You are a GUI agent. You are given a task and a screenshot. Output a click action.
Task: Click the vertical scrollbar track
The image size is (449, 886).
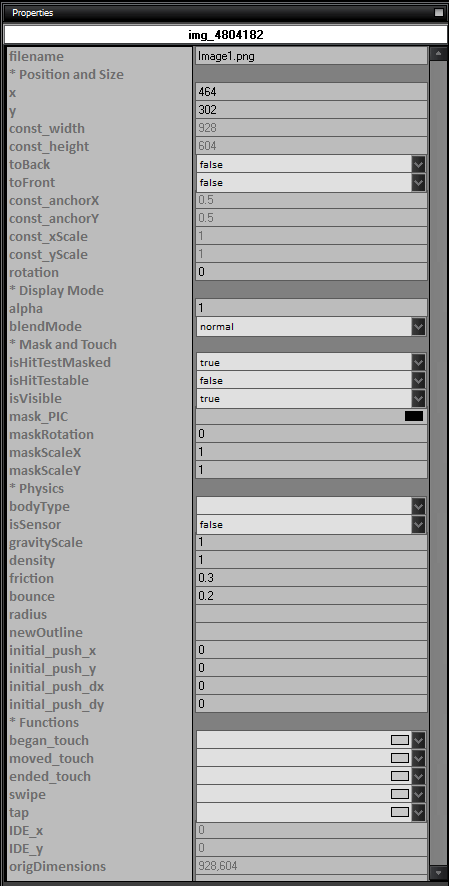point(438,463)
